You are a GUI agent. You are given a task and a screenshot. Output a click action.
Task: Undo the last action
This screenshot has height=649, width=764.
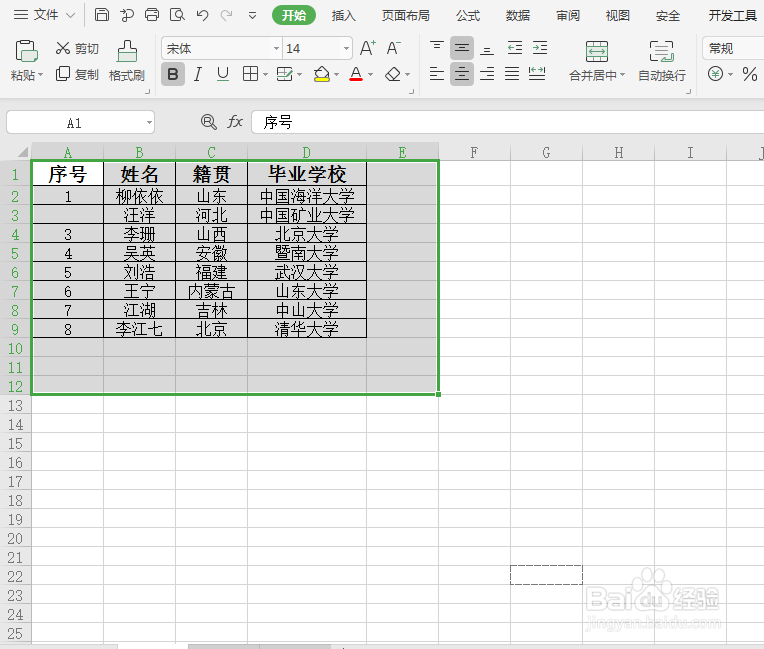click(202, 16)
